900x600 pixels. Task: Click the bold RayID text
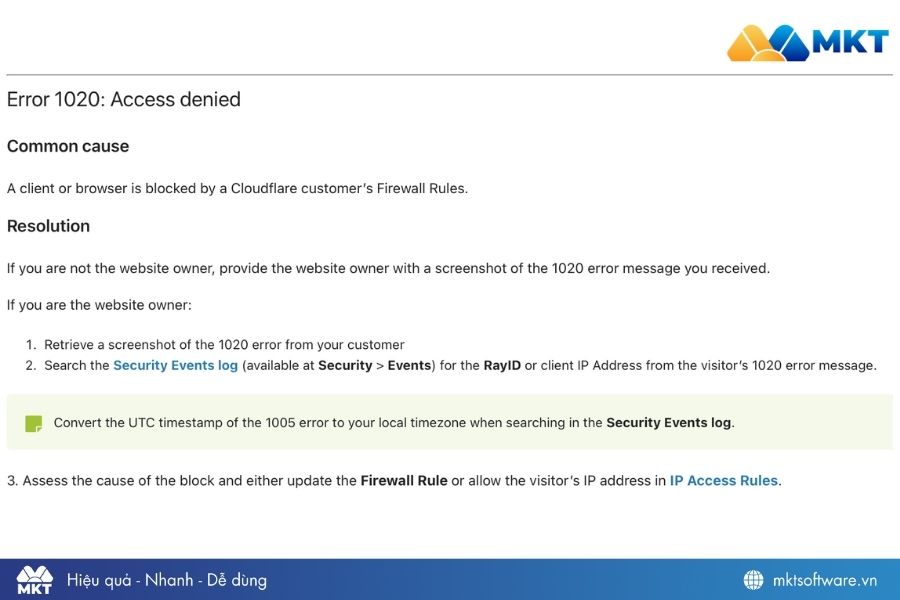(502, 366)
